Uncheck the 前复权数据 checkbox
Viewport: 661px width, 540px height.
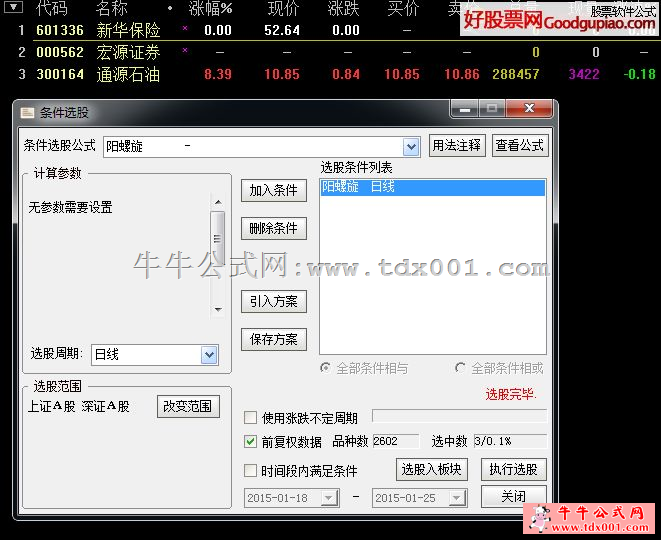point(251,441)
